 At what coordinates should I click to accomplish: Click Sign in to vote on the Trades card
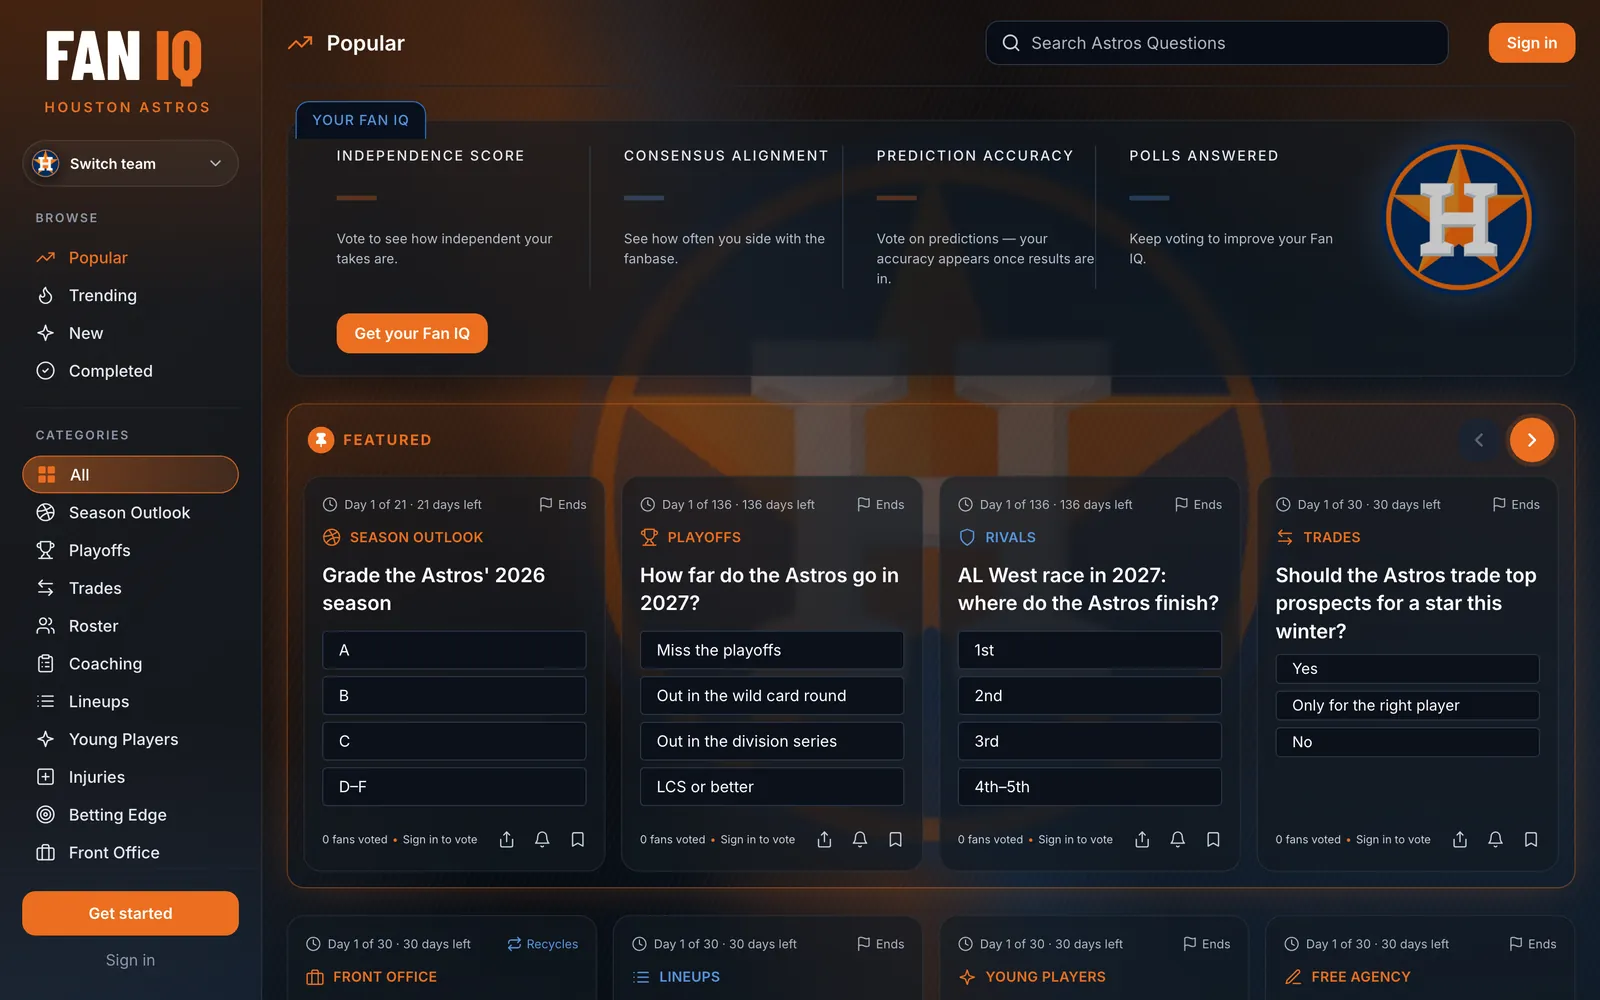coord(1393,840)
